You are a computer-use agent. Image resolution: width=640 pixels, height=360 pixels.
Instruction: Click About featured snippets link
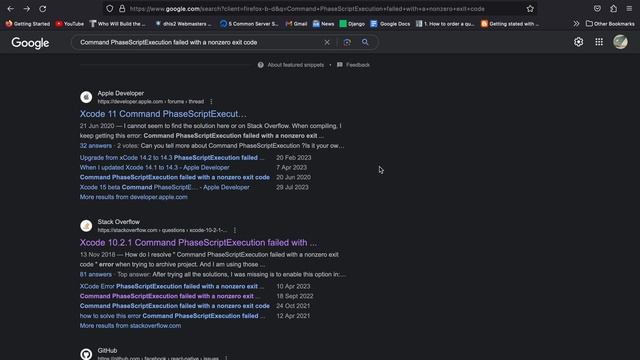click(296, 65)
